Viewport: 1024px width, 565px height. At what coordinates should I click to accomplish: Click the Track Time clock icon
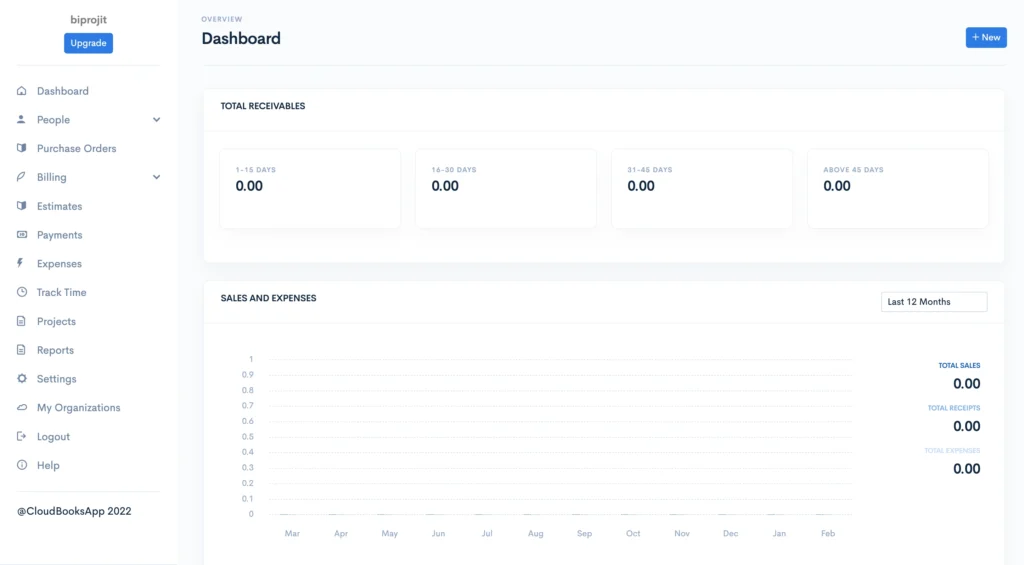pos(22,292)
